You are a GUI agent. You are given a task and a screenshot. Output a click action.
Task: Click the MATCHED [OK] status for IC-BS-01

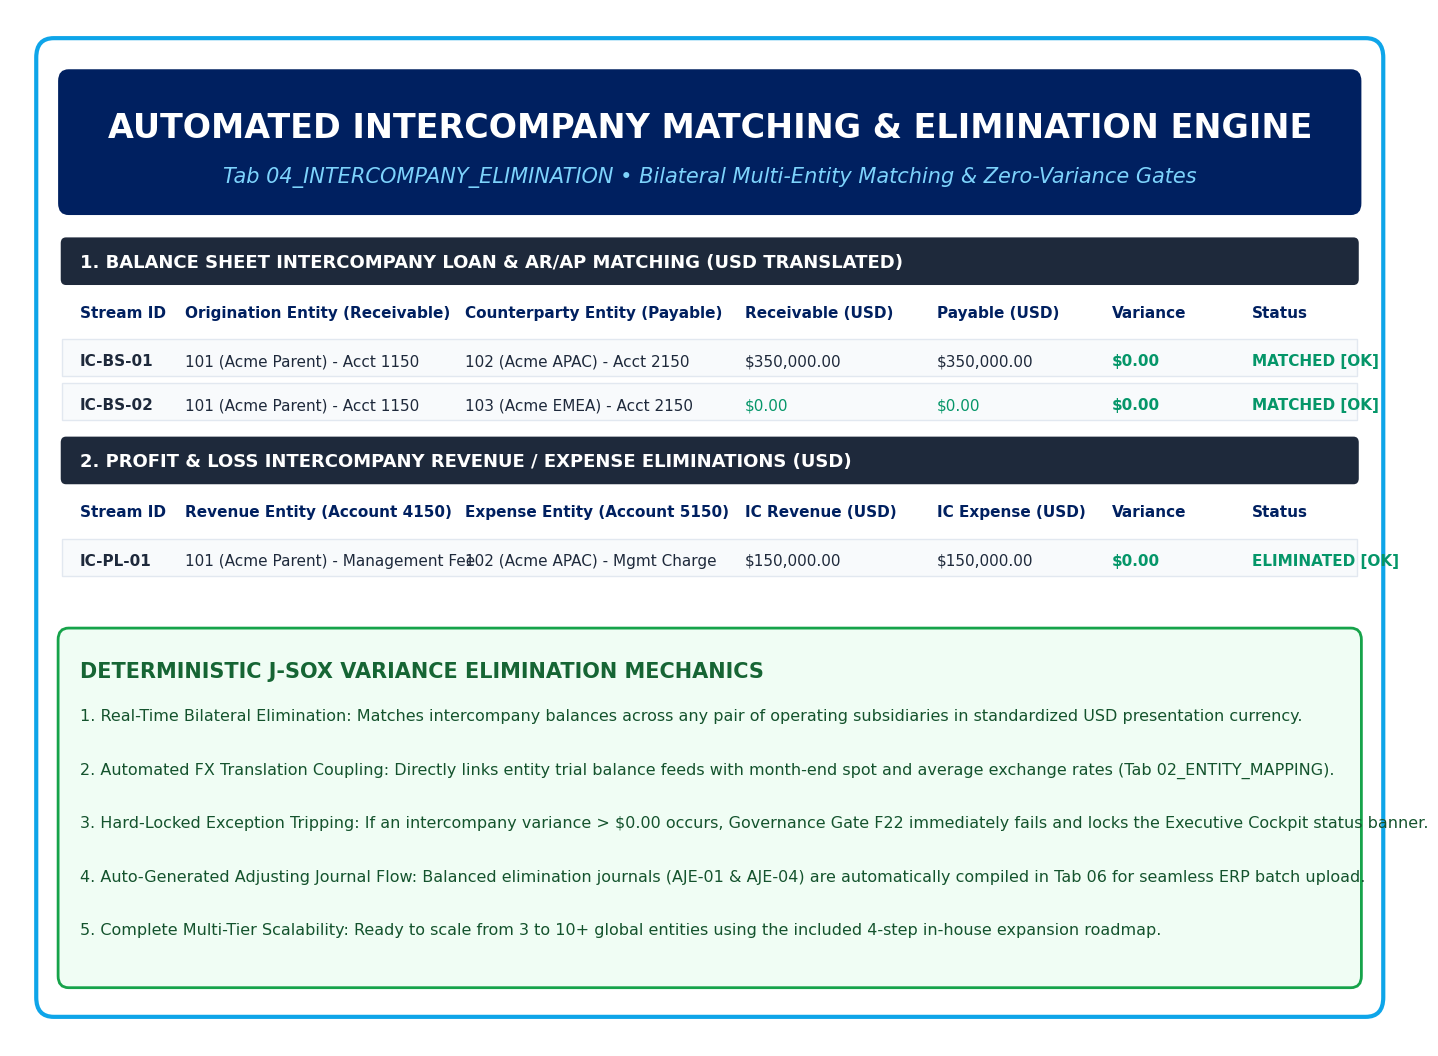pos(1315,361)
